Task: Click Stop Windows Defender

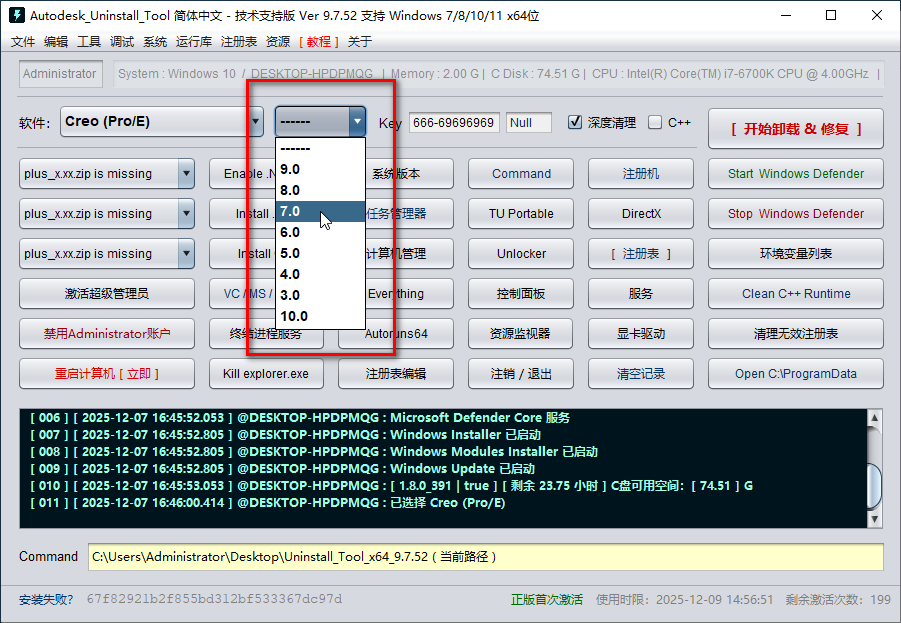Action: click(796, 214)
